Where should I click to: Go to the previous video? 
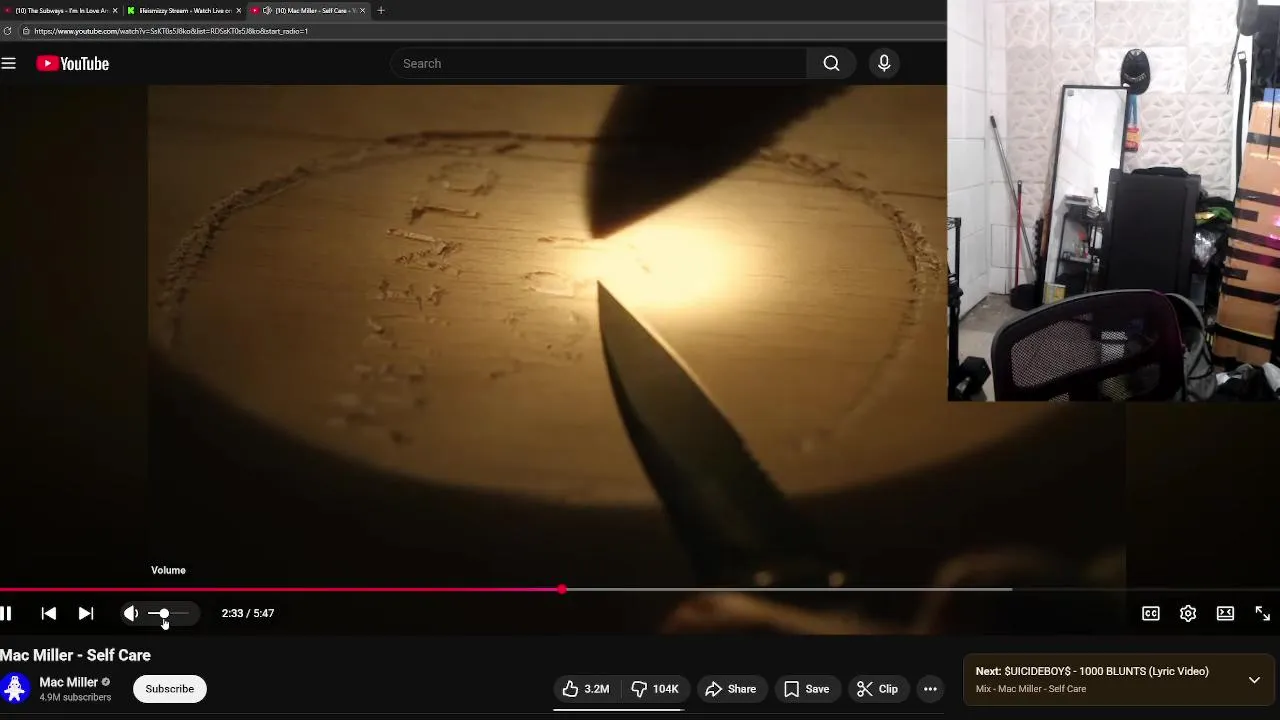point(48,613)
